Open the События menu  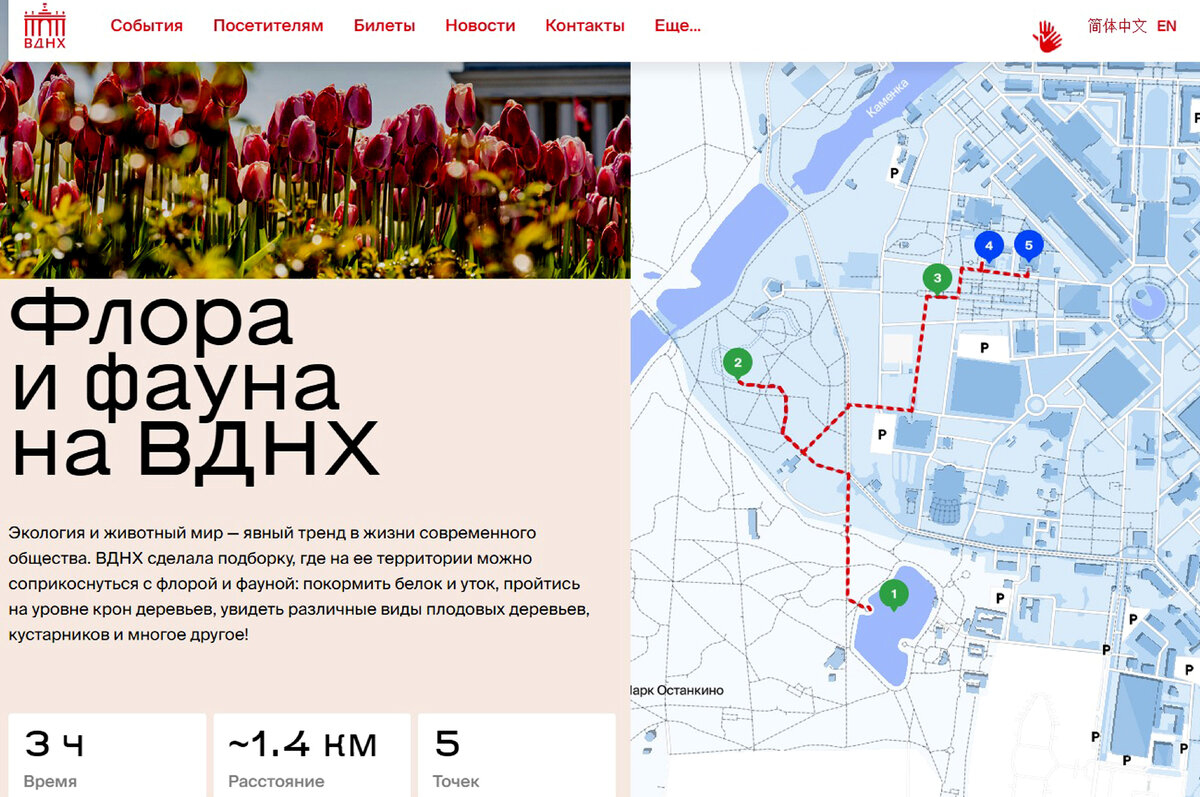click(x=147, y=26)
